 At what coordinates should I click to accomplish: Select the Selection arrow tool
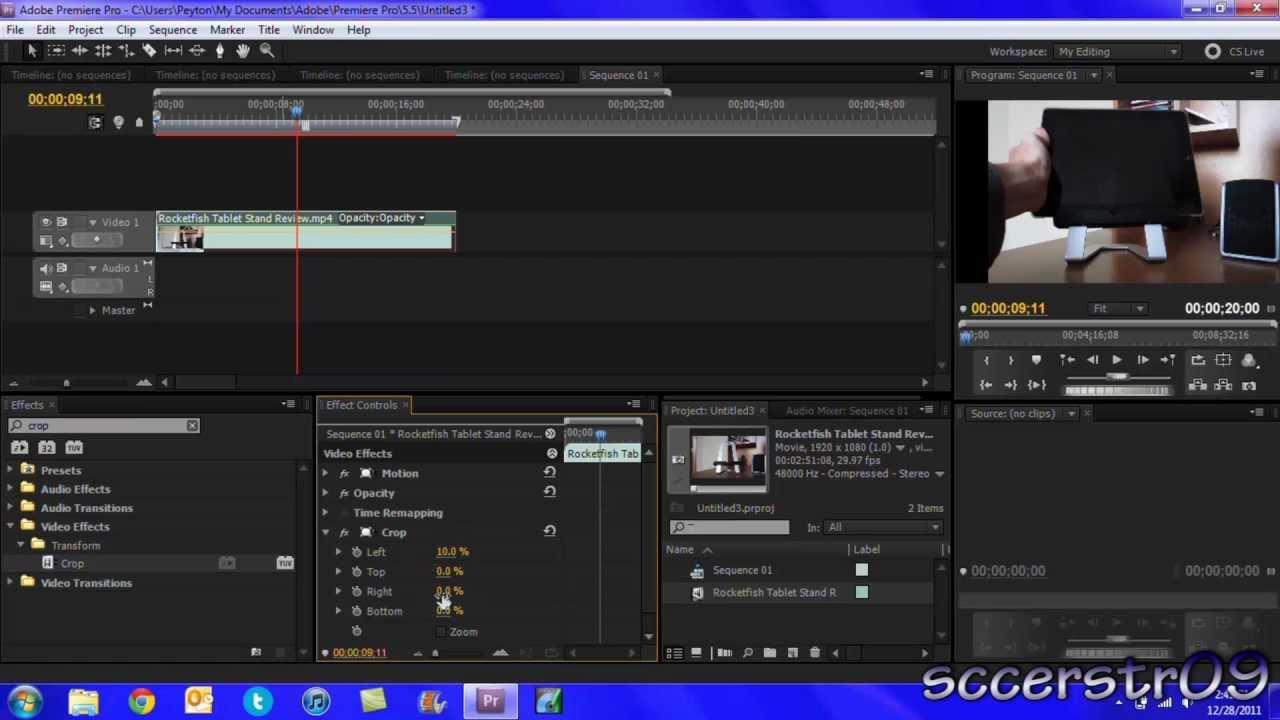click(x=31, y=50)
